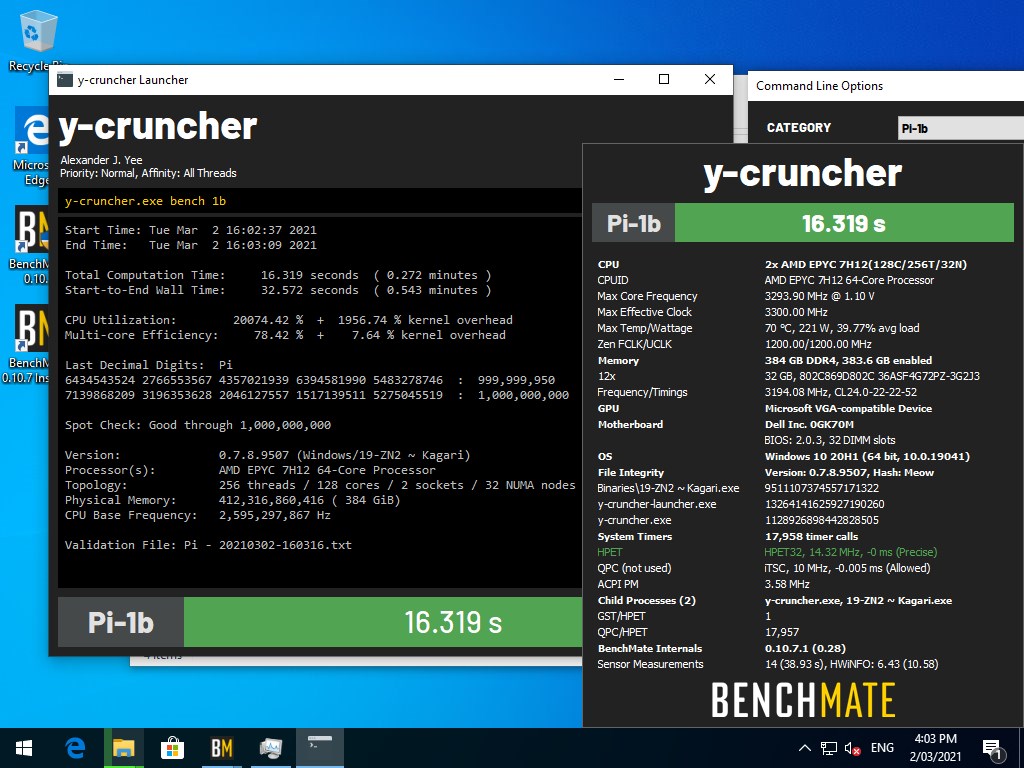Click File Integrity 'Version: 0.7.8.9507, Hash: Meow'
1024x768 pixels.
[x=849, y=472]
